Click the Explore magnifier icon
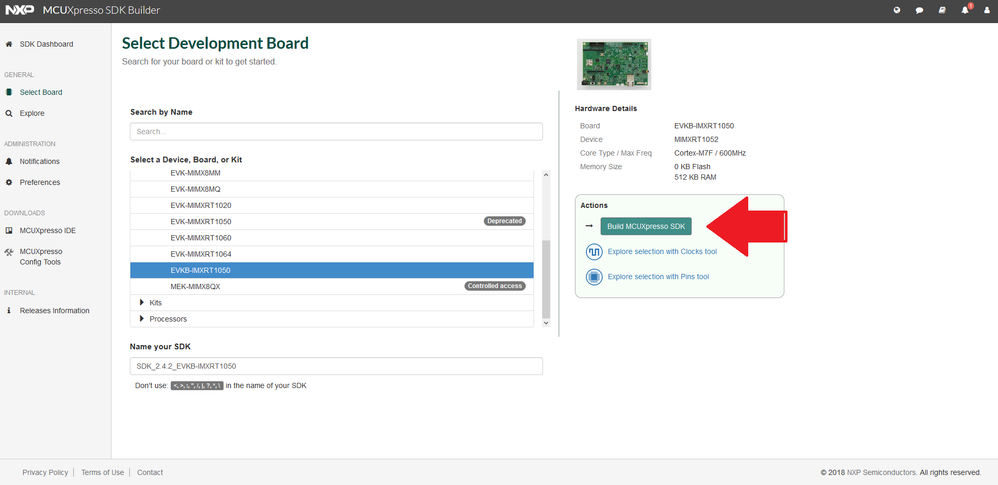The width and height of the screenshot is (998, 485). point(9,113)
